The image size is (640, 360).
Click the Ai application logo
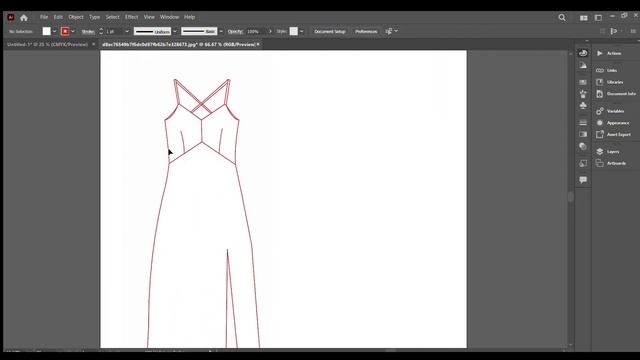click(x=11, y=17)
